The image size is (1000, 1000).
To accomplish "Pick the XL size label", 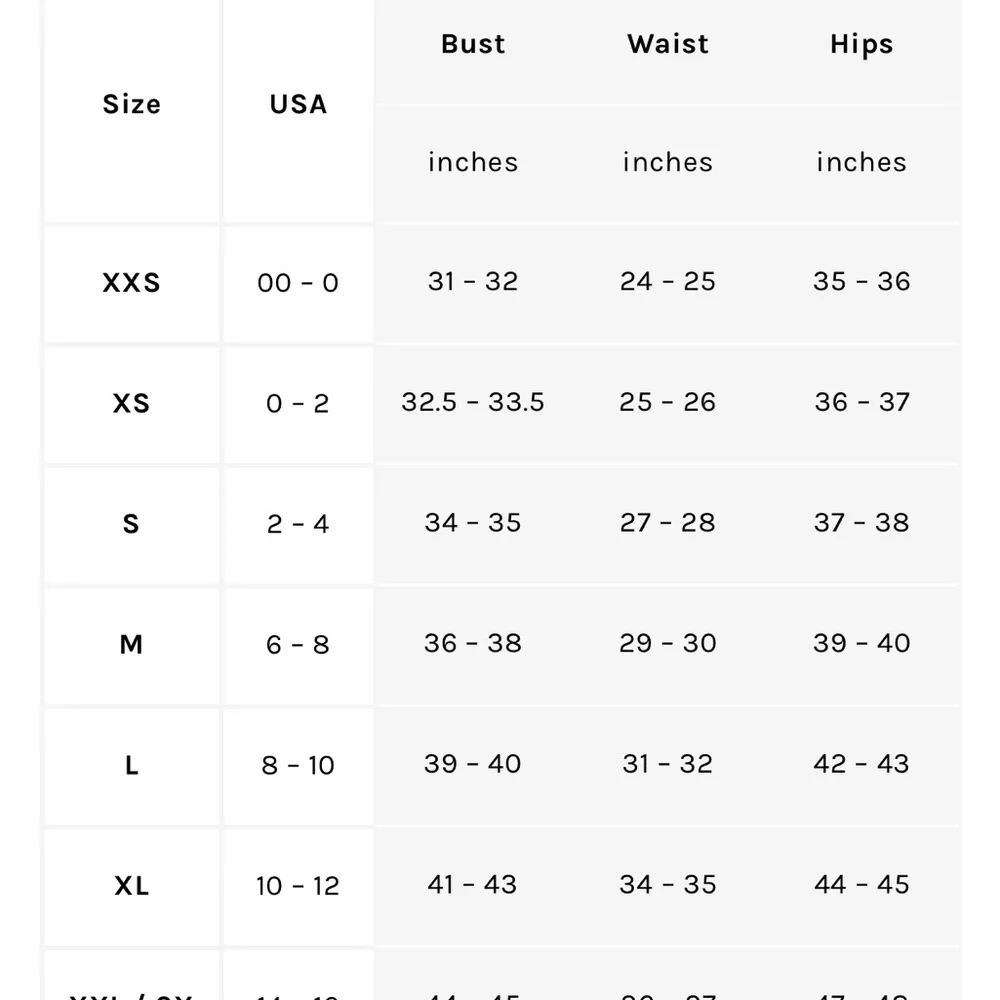I will pos(131,885).
